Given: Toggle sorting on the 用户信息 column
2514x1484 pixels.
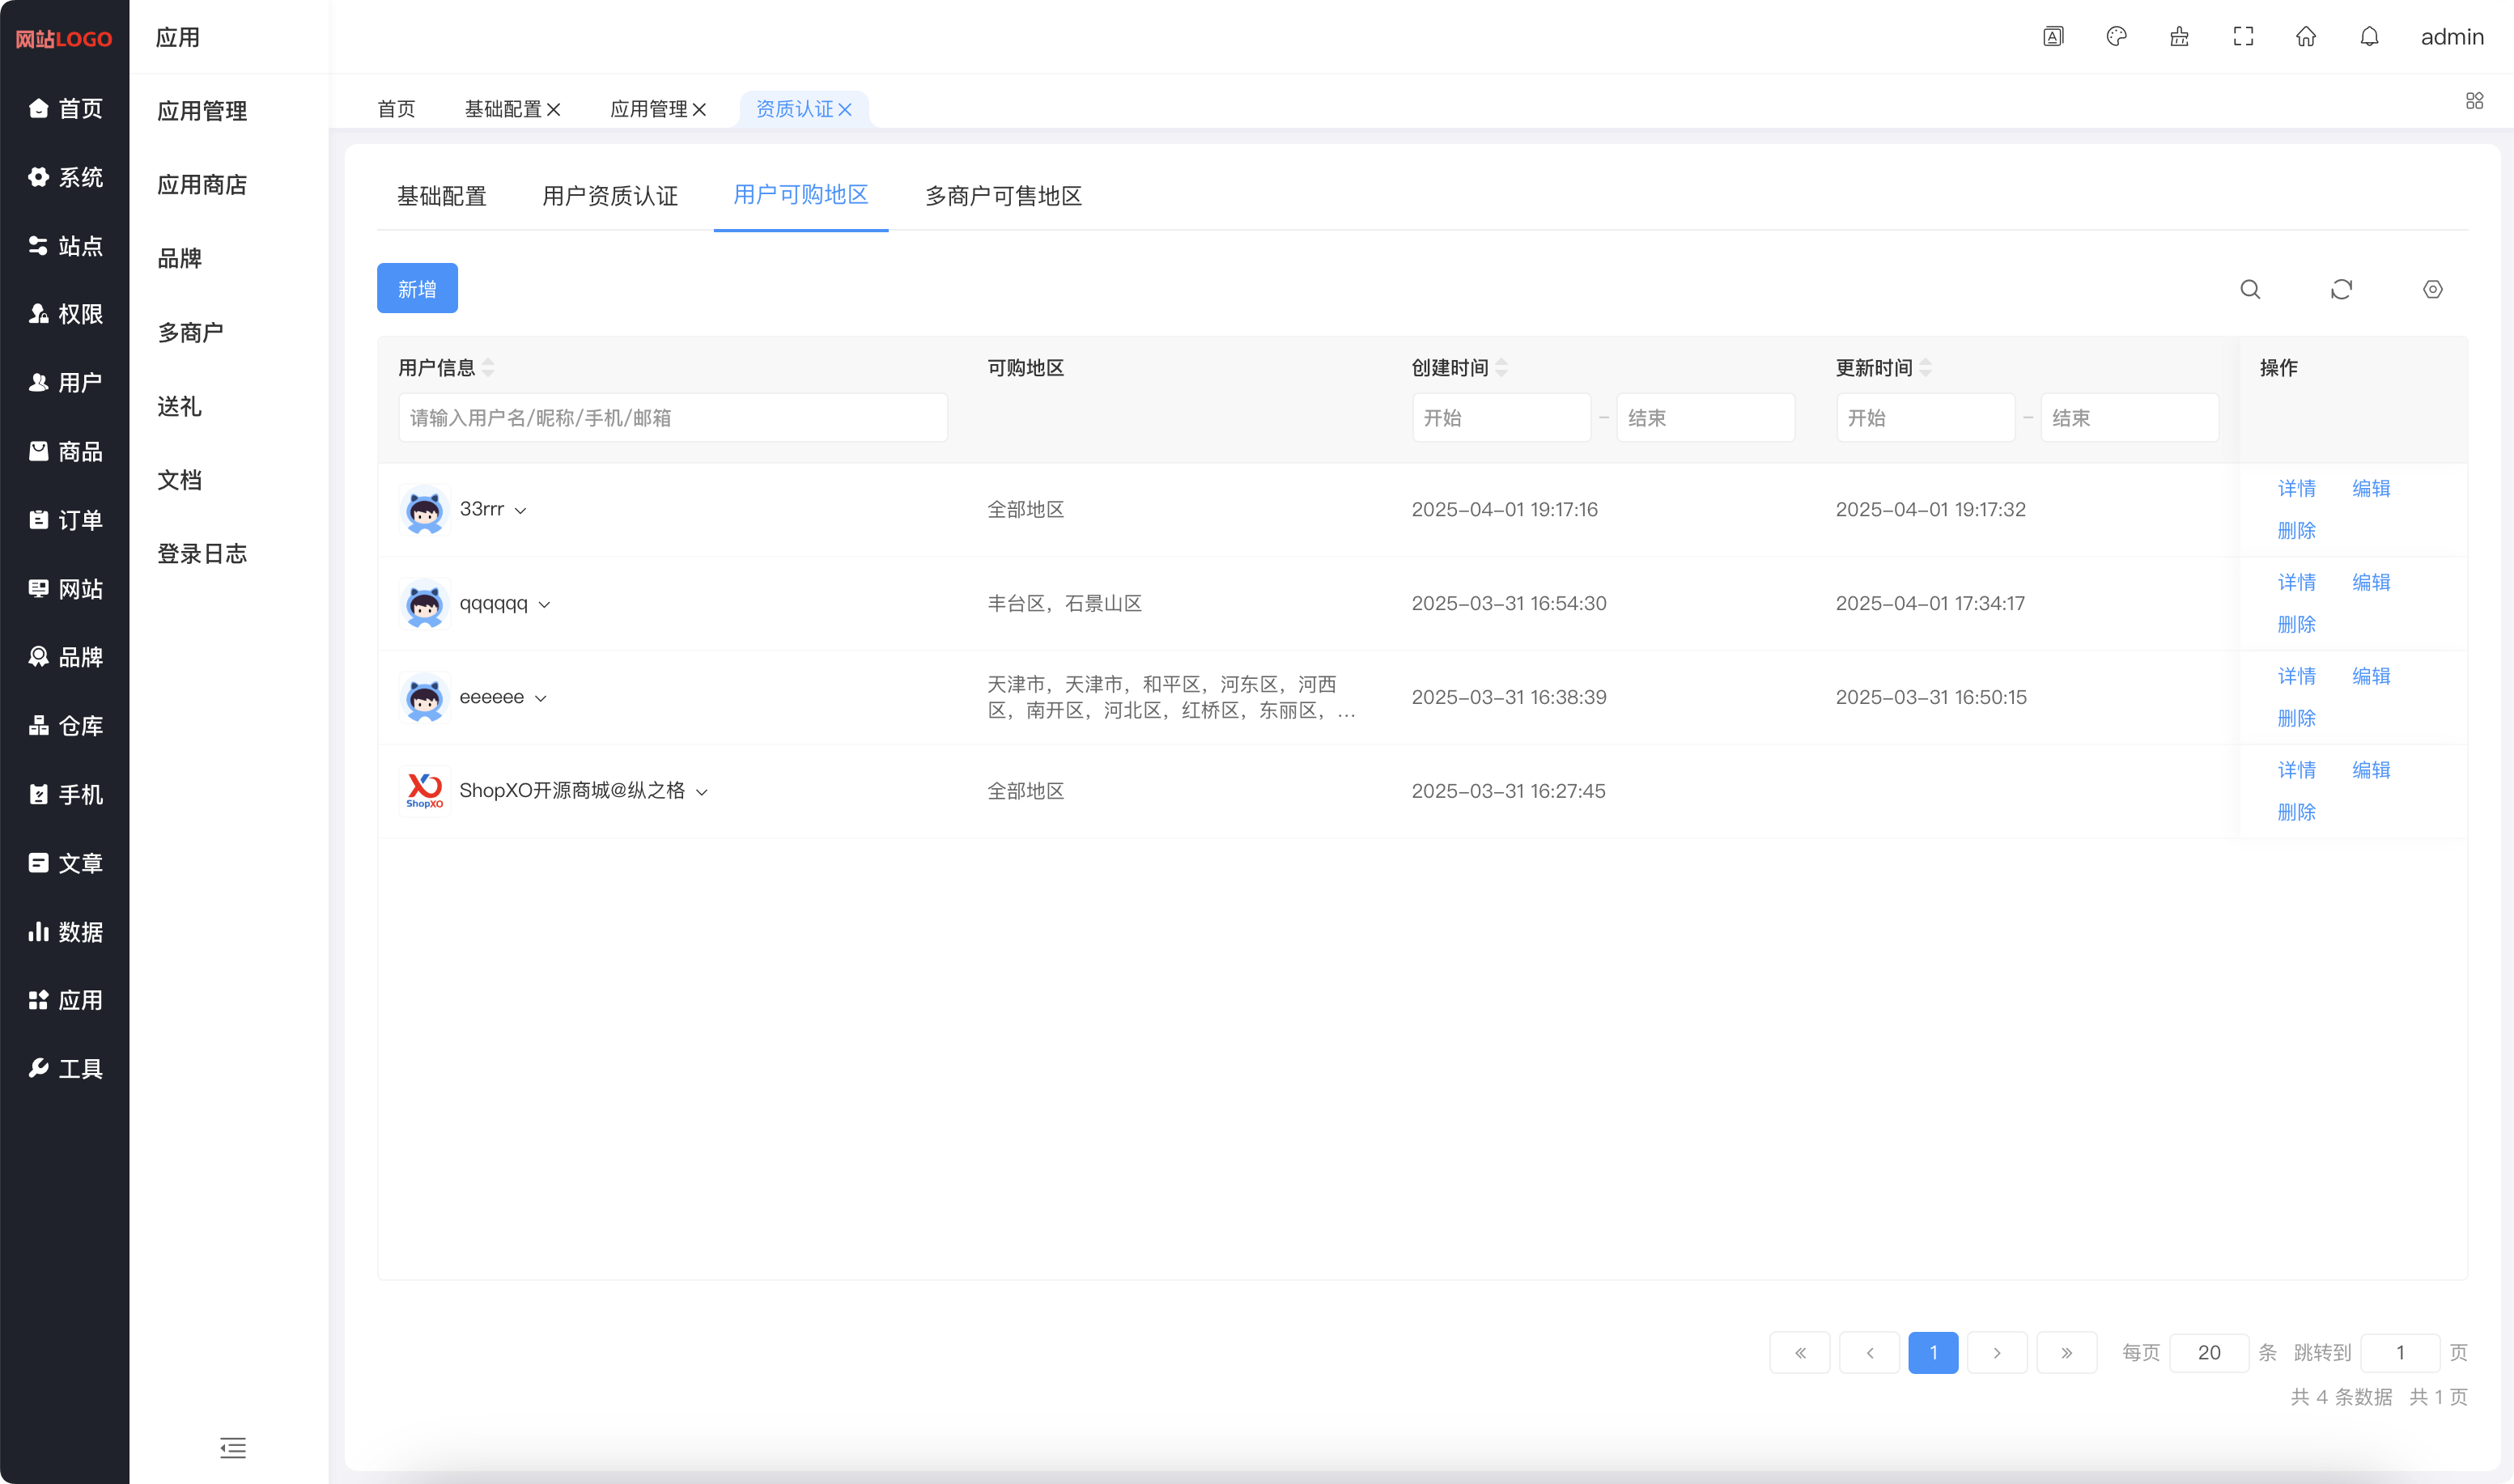Looking at the screenshot, I should [x=488, y=367].
